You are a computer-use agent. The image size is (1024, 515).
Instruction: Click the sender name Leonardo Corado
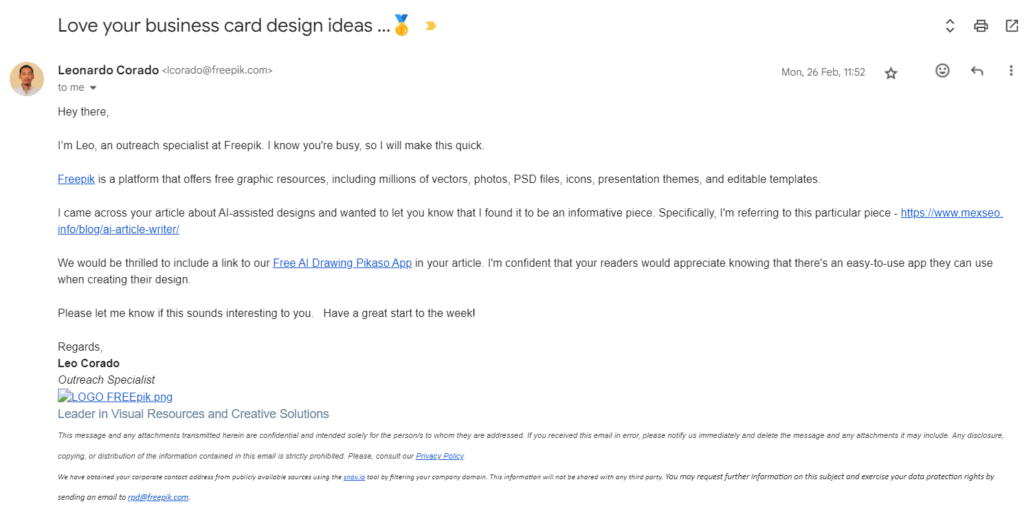tap(107, 71)
